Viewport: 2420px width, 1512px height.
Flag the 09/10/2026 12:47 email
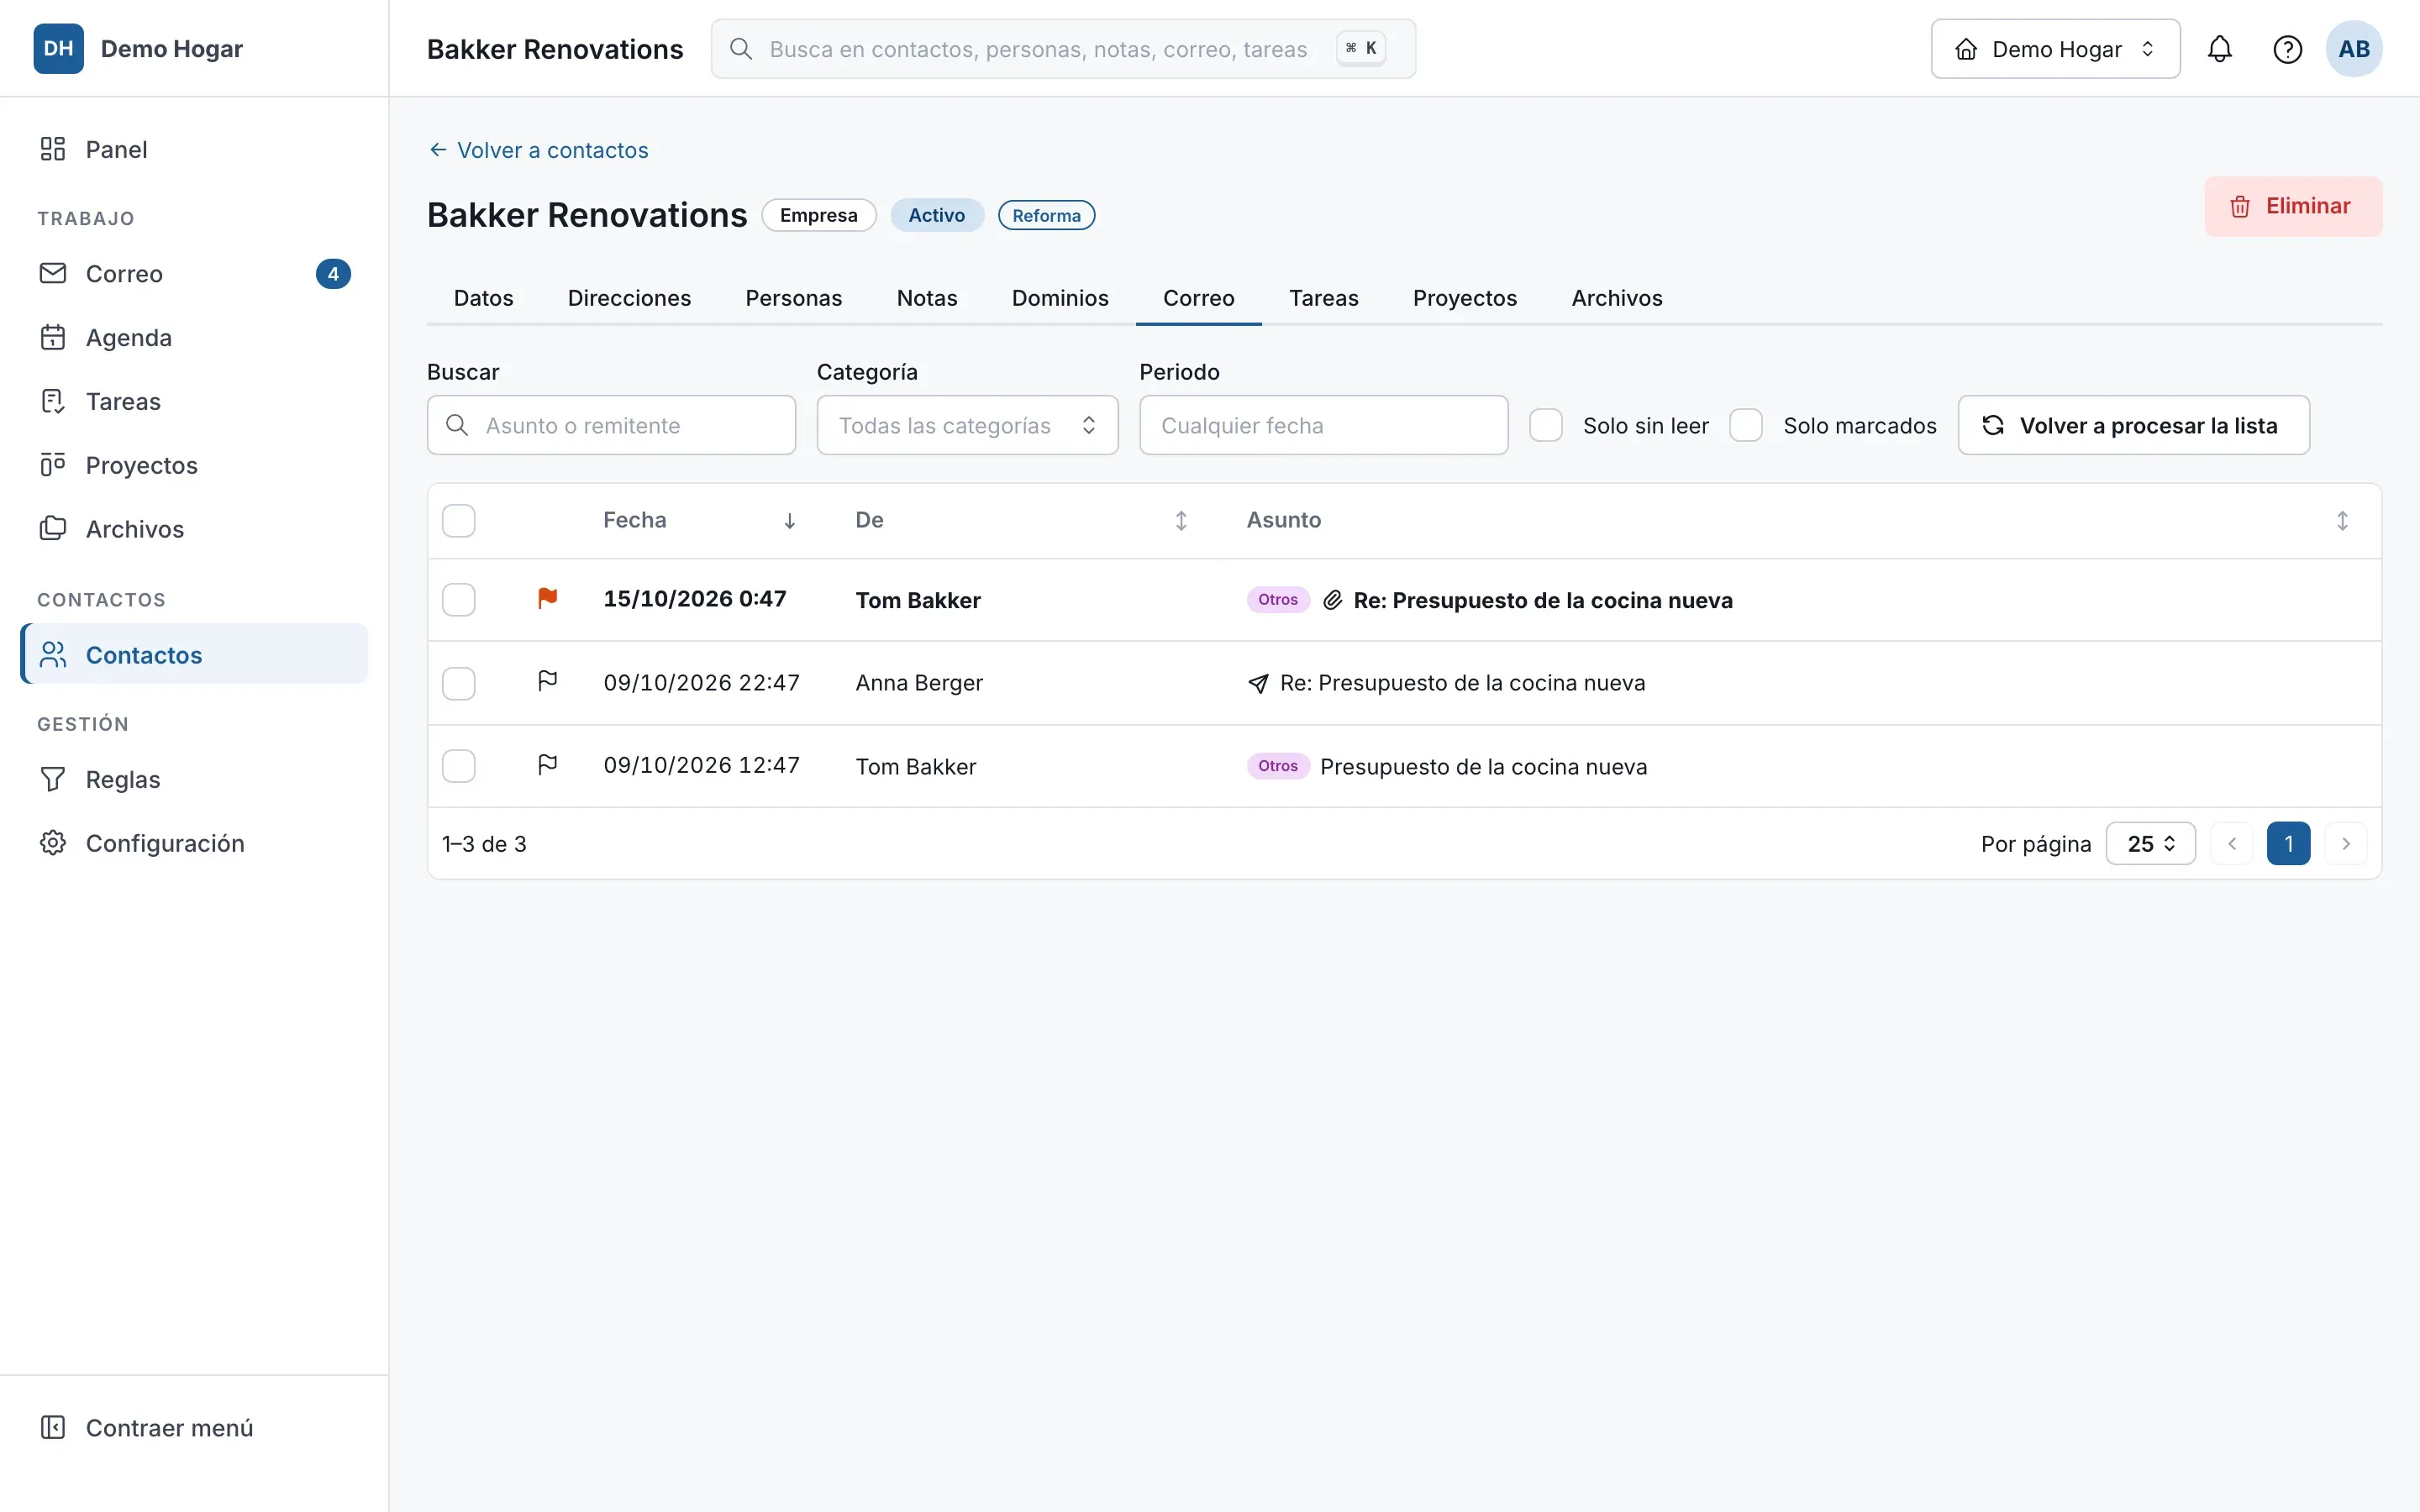coord(547,765)
